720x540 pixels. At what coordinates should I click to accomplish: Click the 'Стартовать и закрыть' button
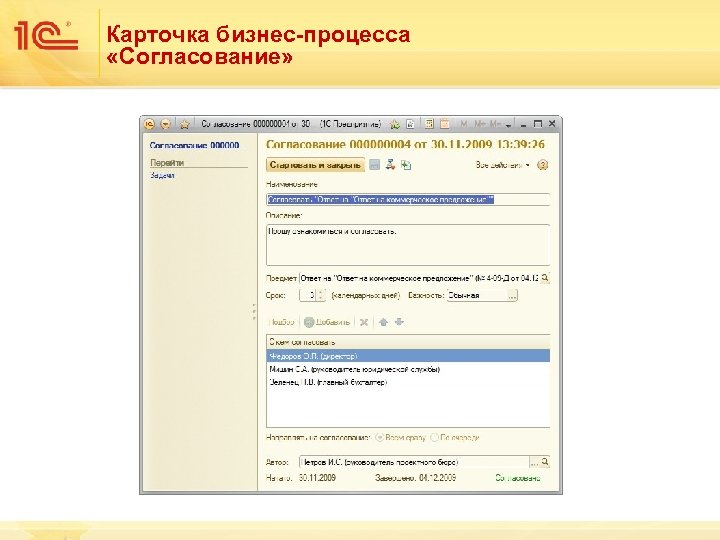point(315,165)
